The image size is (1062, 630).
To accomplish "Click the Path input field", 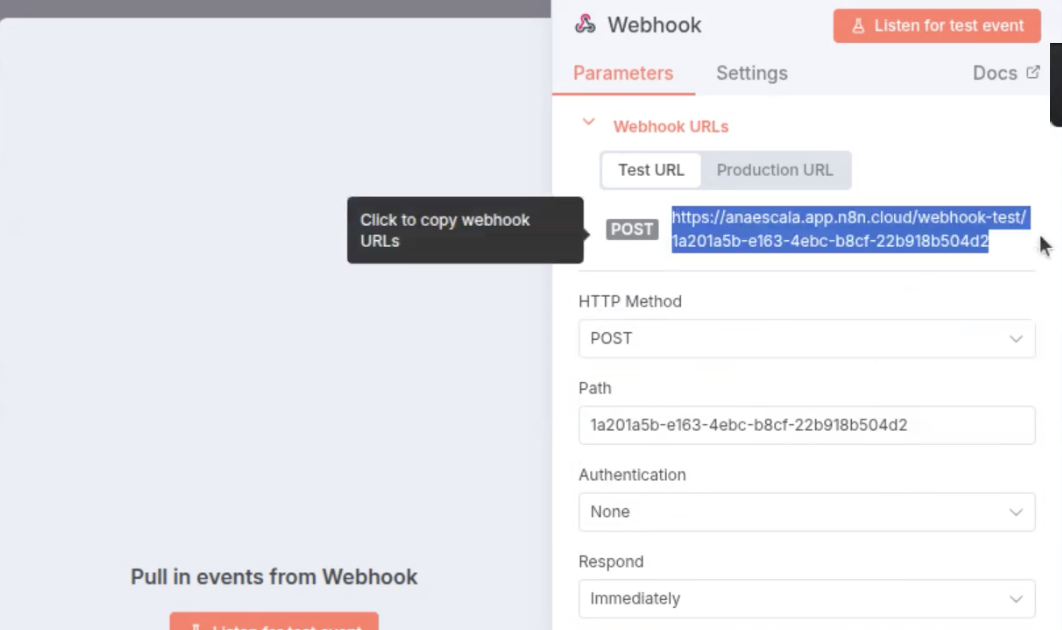I will click(807, 425).
